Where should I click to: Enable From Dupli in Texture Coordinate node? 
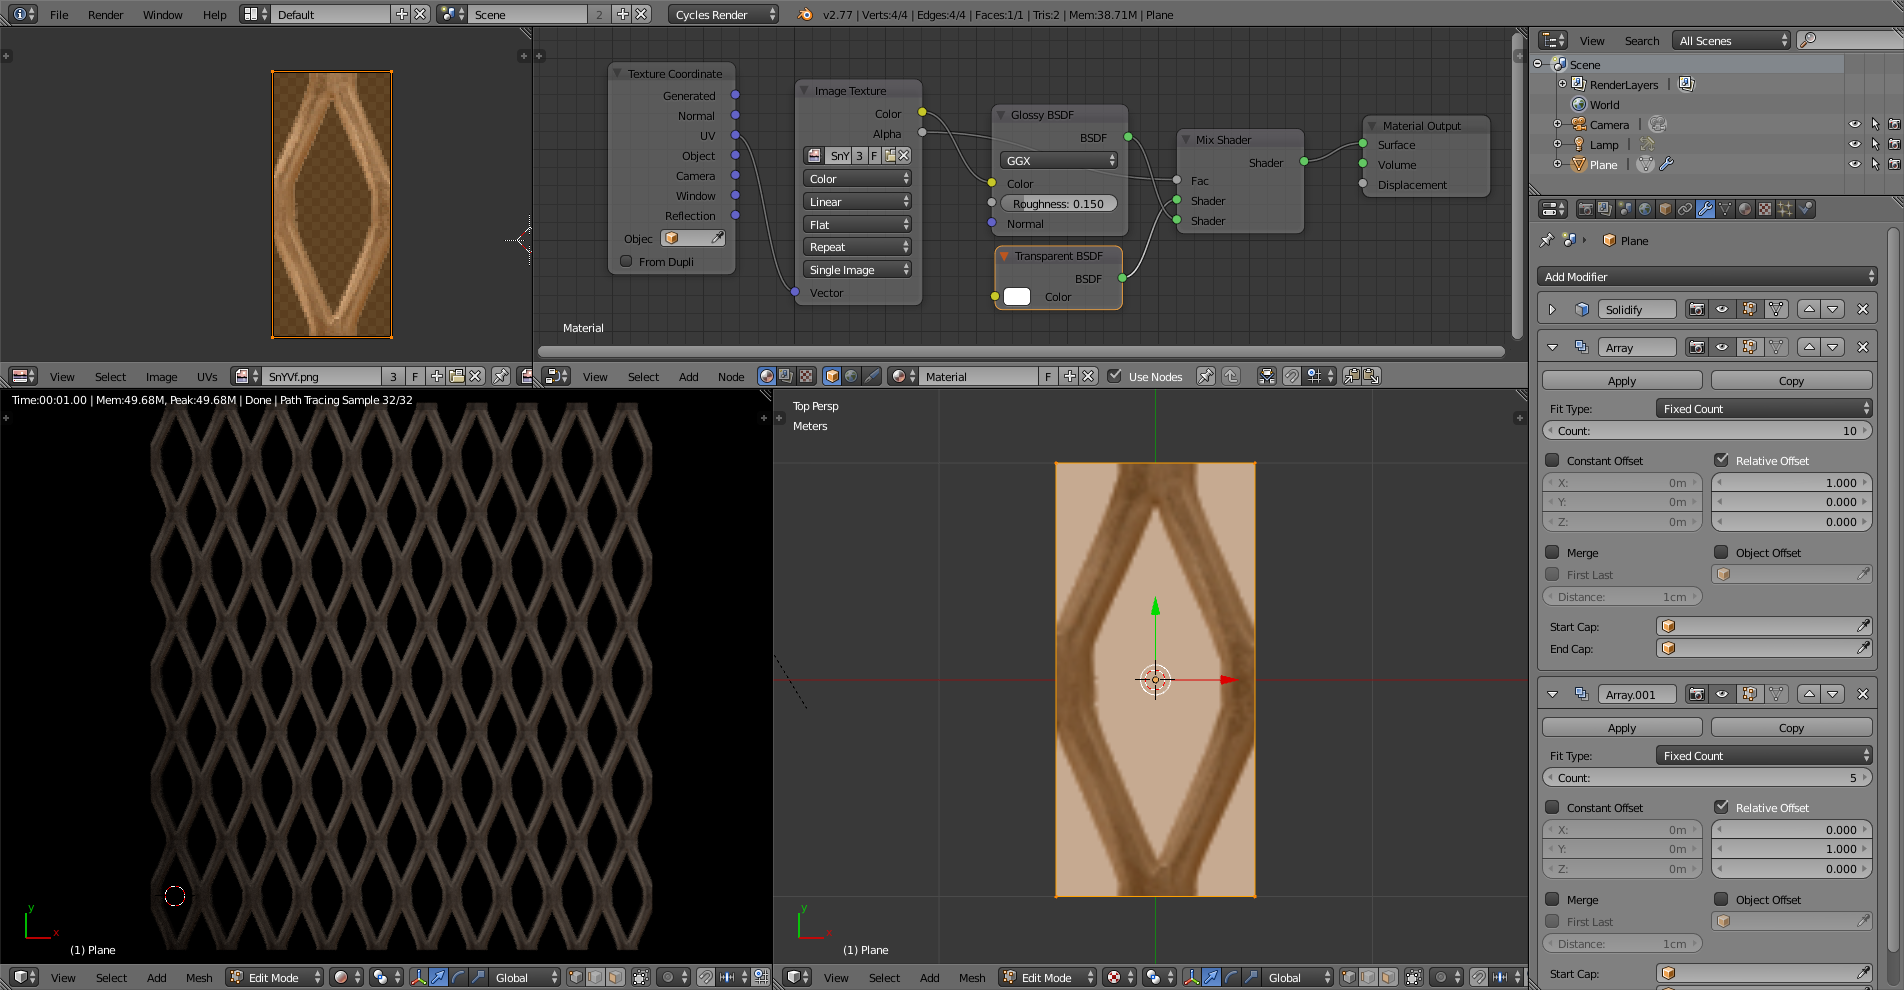click(x=626, y=261)
